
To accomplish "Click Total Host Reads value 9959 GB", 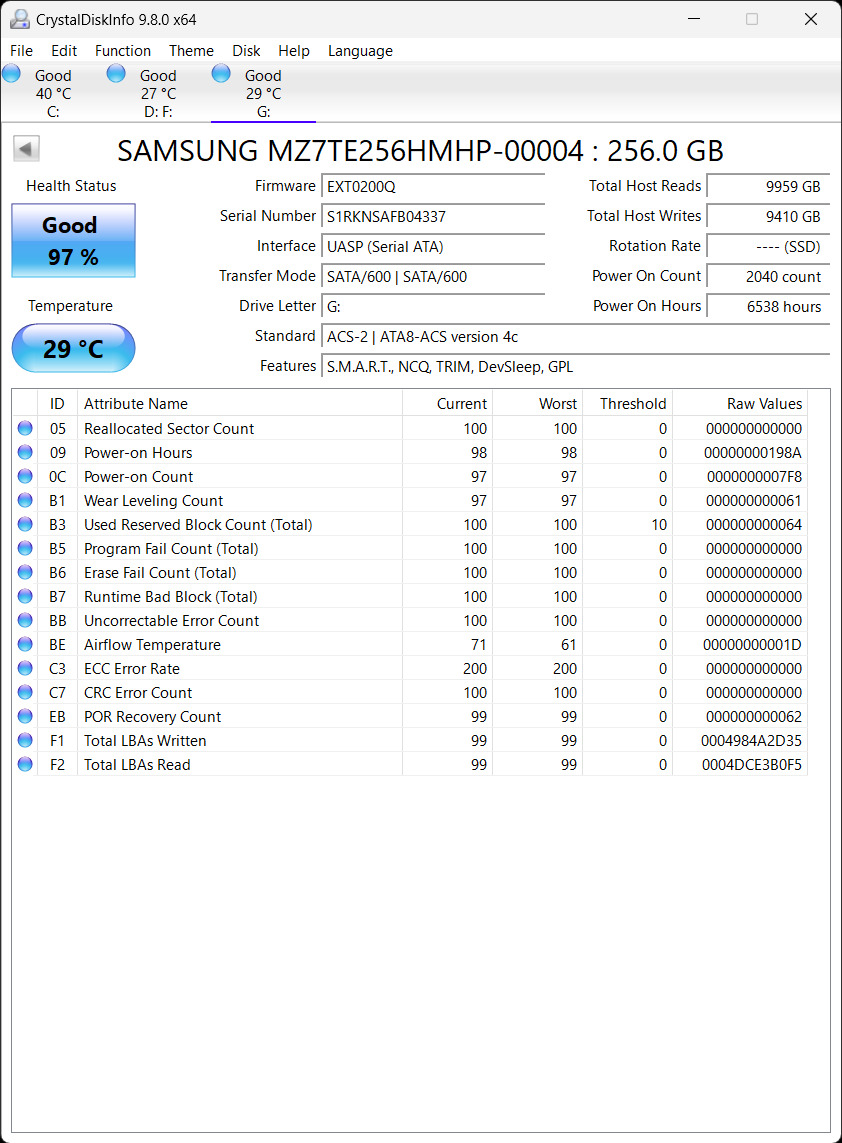I will point(768,186).
